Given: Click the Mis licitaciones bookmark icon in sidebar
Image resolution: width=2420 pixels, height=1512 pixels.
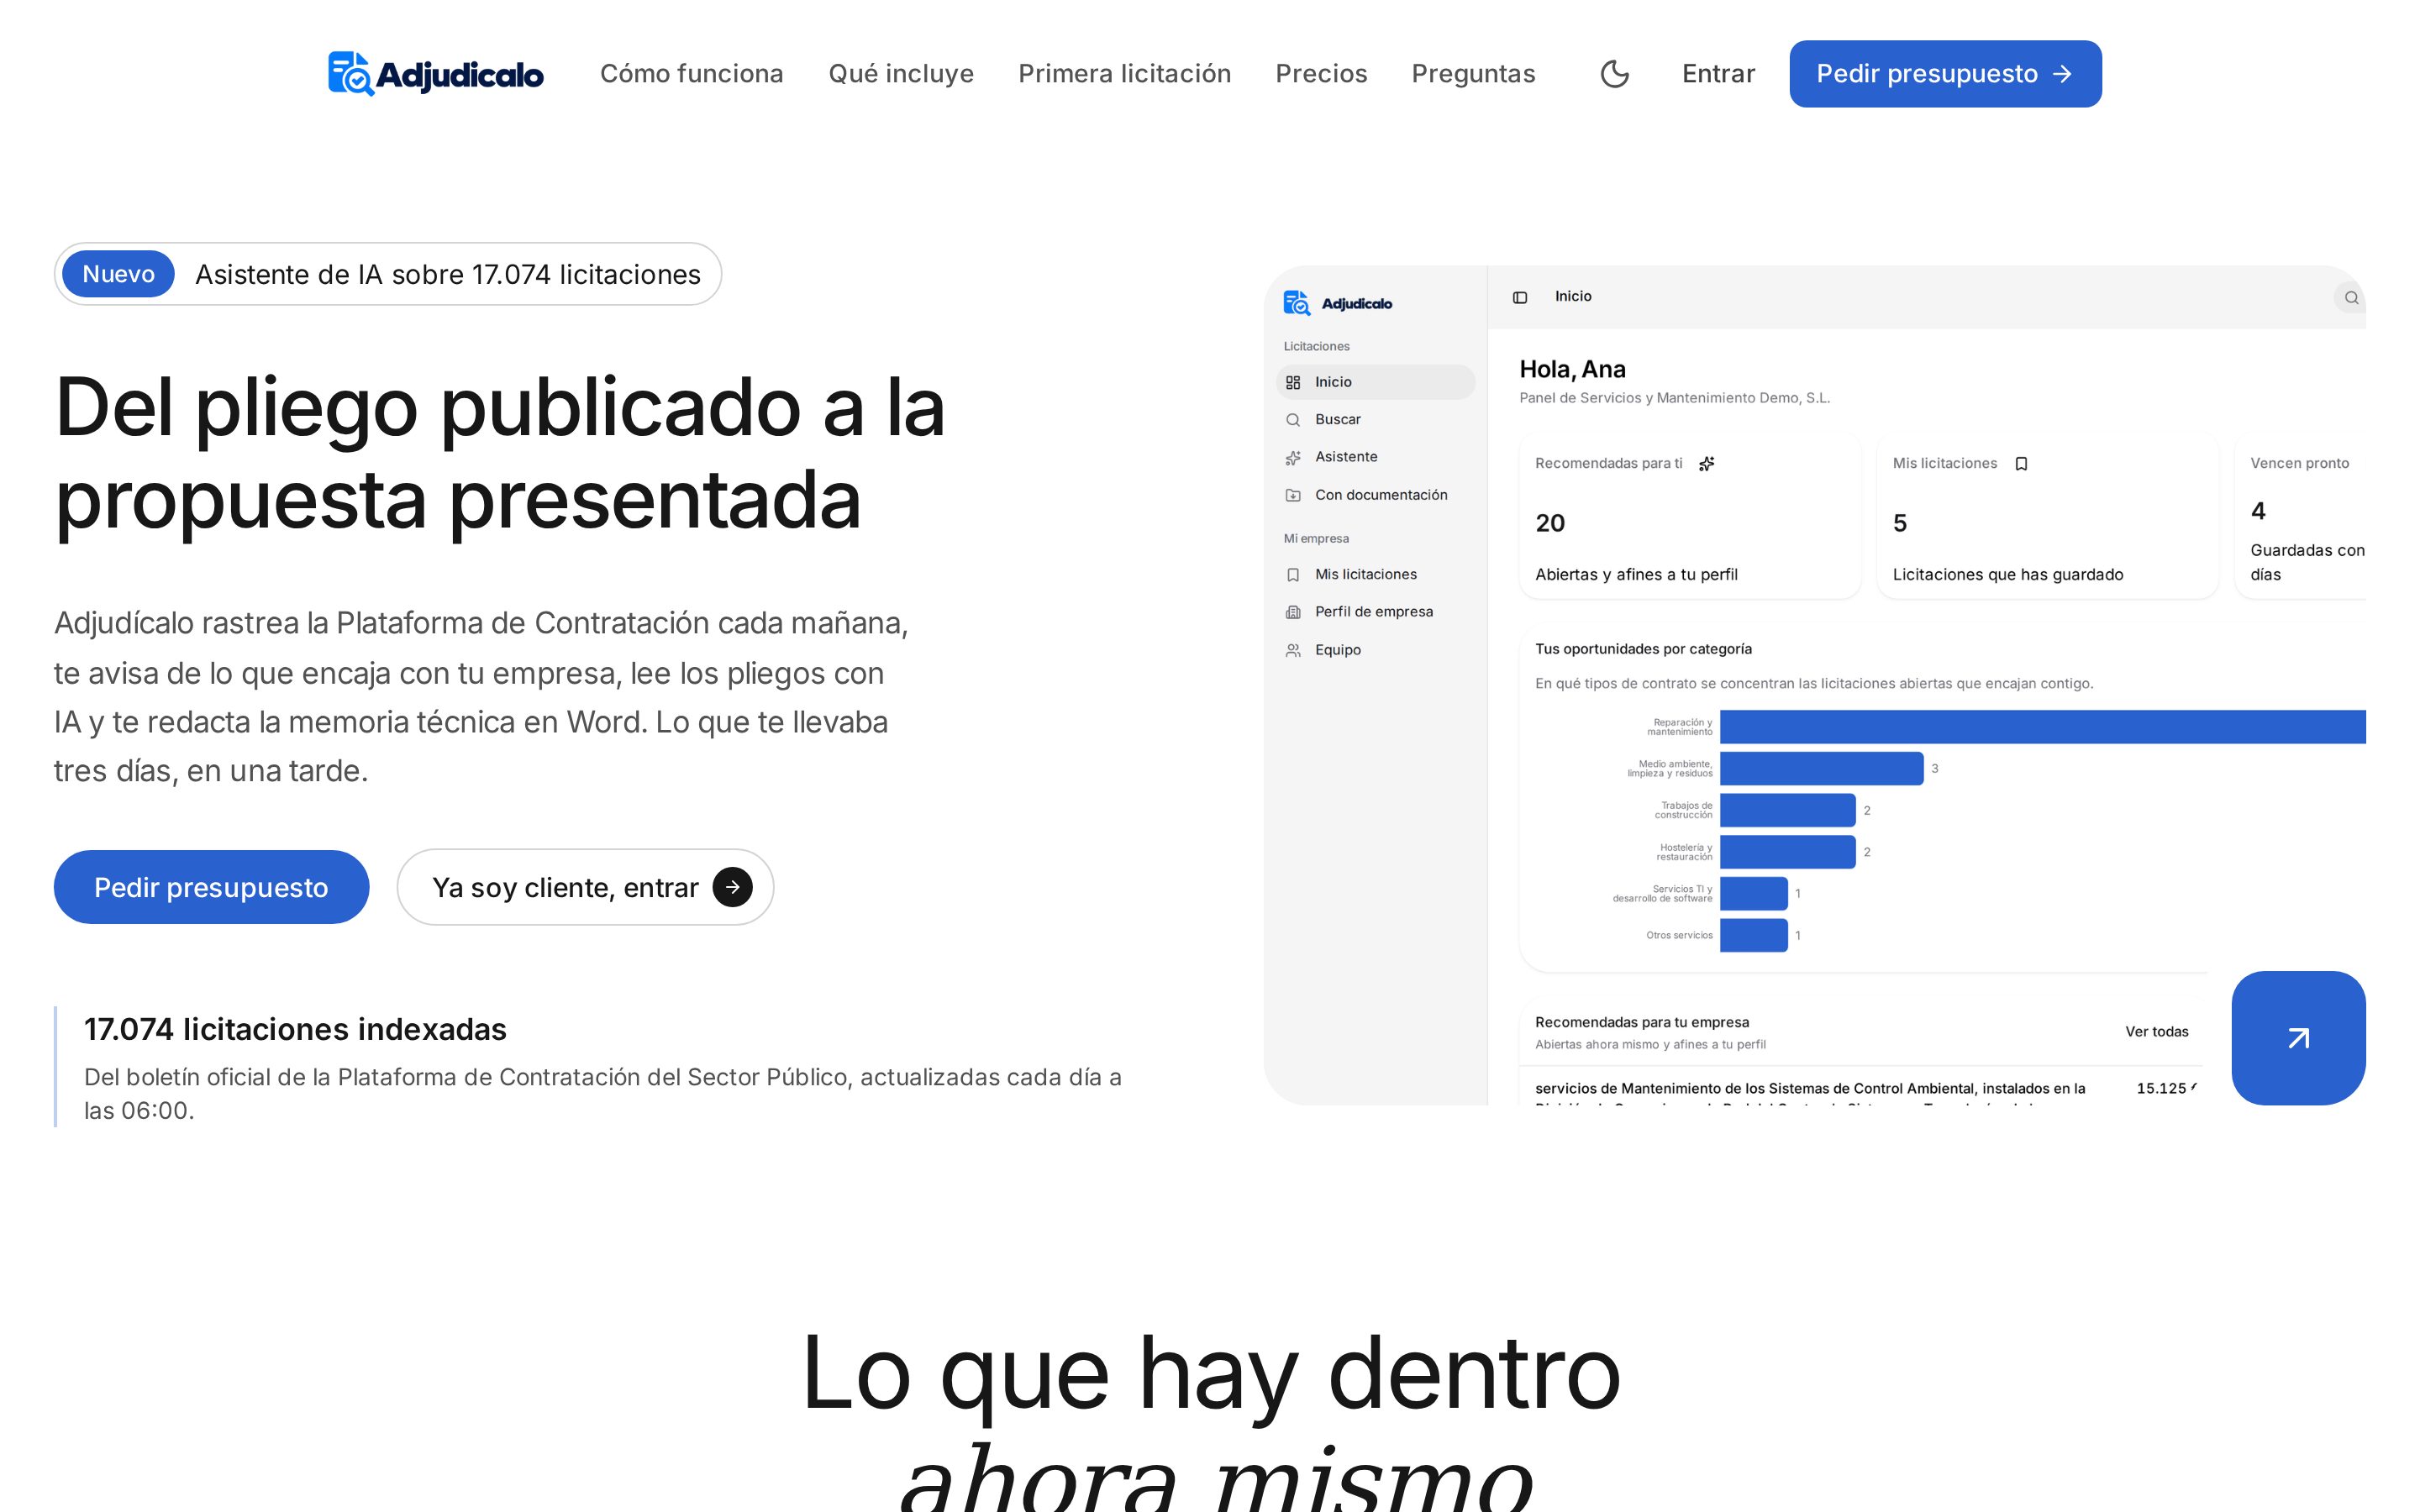Looking at the screenshot, I should click(x=1293, y=575).
